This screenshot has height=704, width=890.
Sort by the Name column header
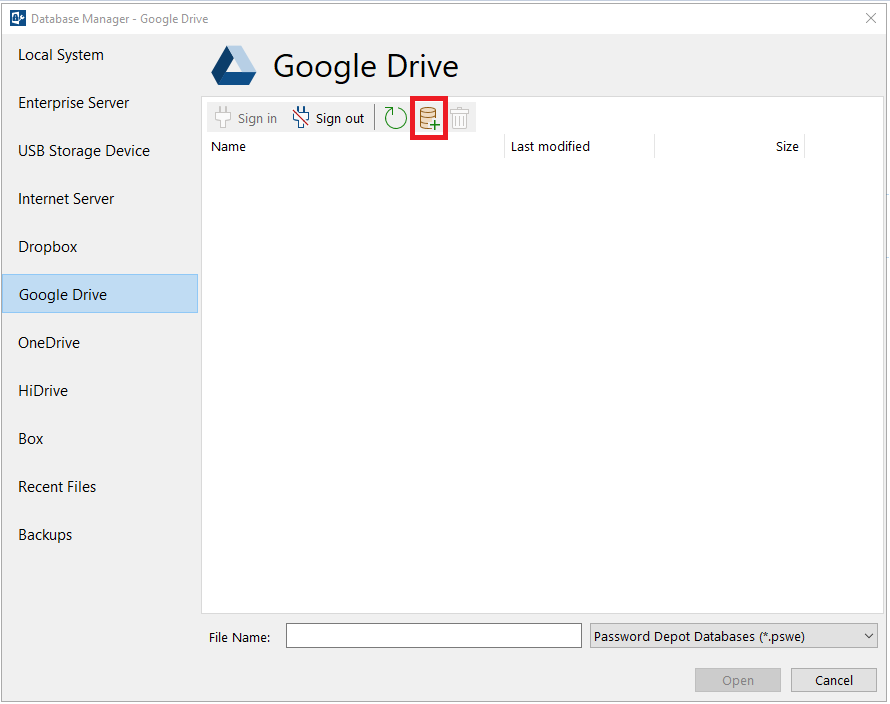coord(355,146)
